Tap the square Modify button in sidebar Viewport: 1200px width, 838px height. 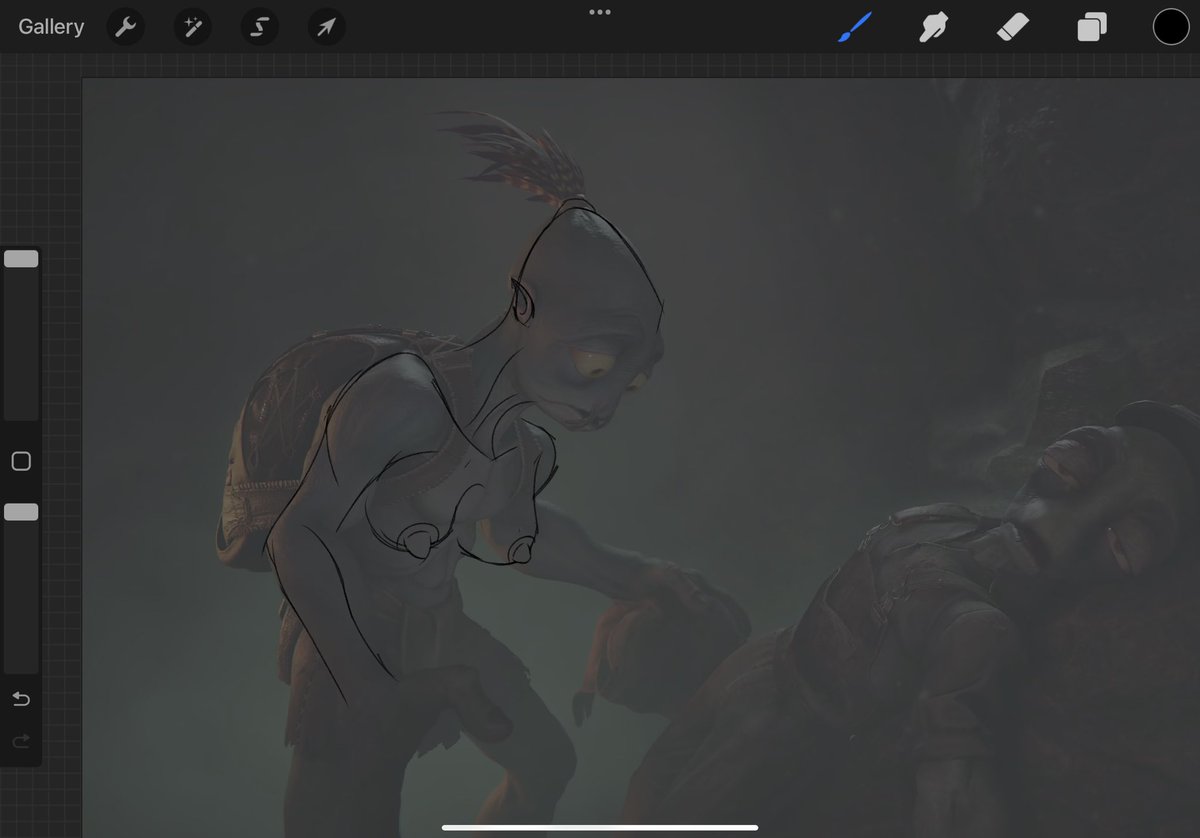point(21,461)
